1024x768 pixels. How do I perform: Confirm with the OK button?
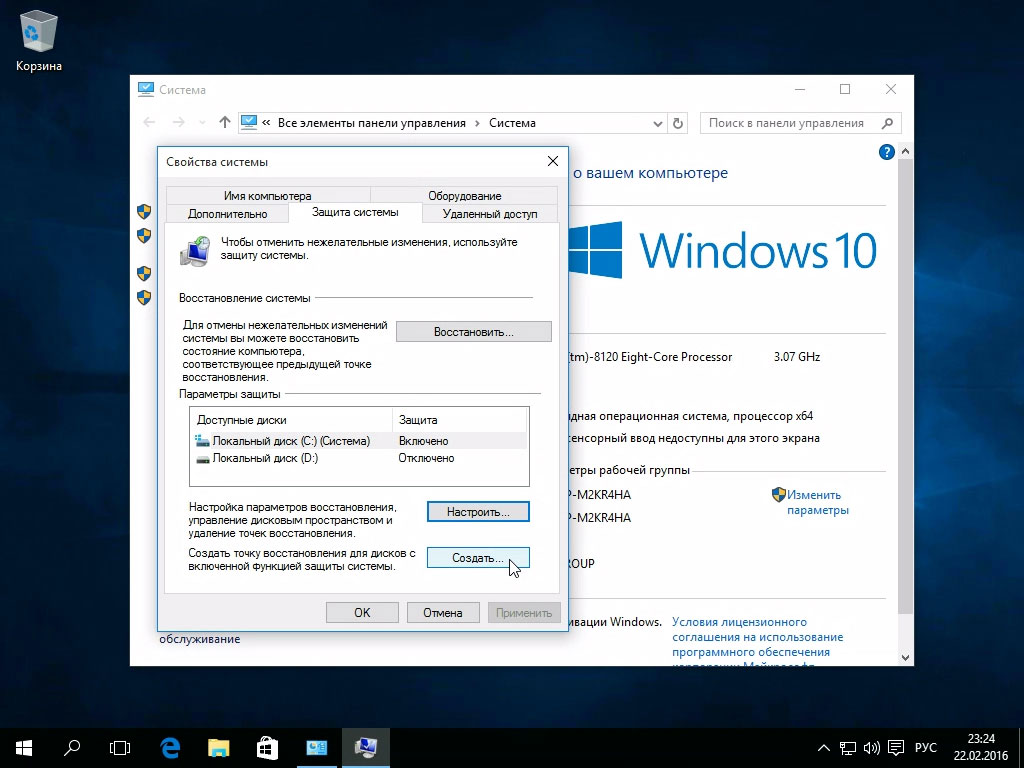[362, 613]
